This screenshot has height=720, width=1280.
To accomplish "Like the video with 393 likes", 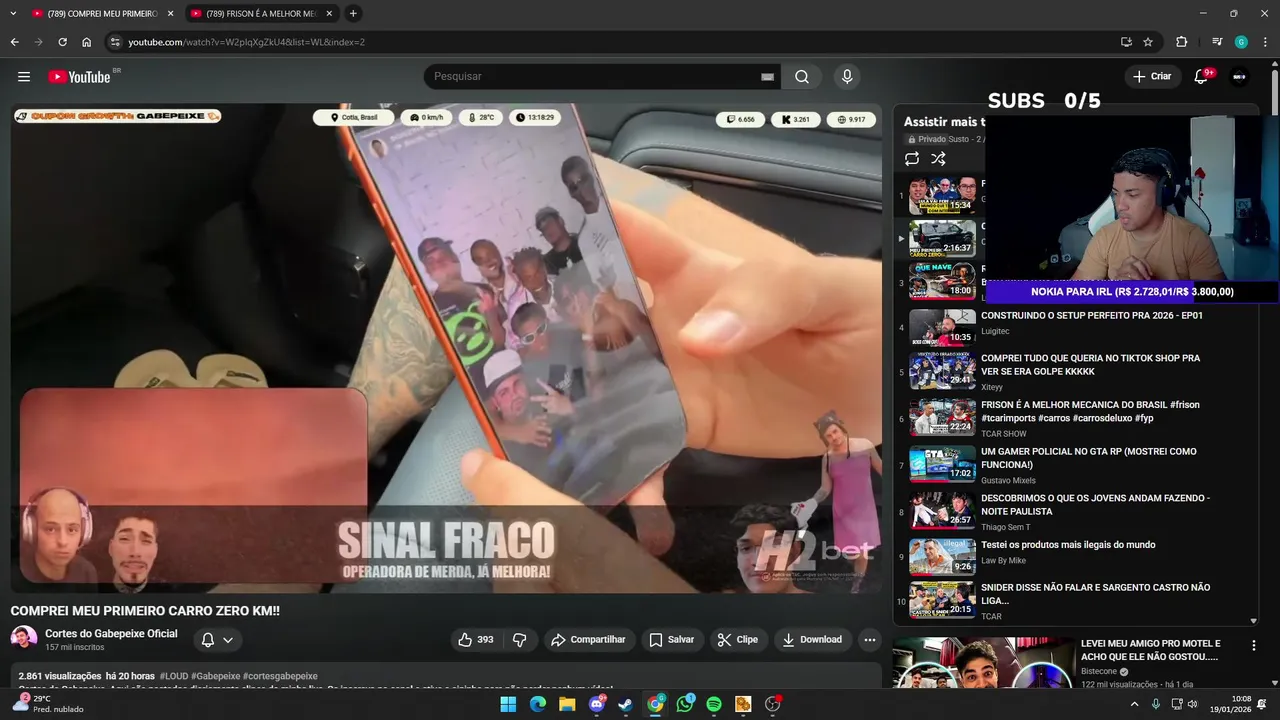I will tap(476, 640).
